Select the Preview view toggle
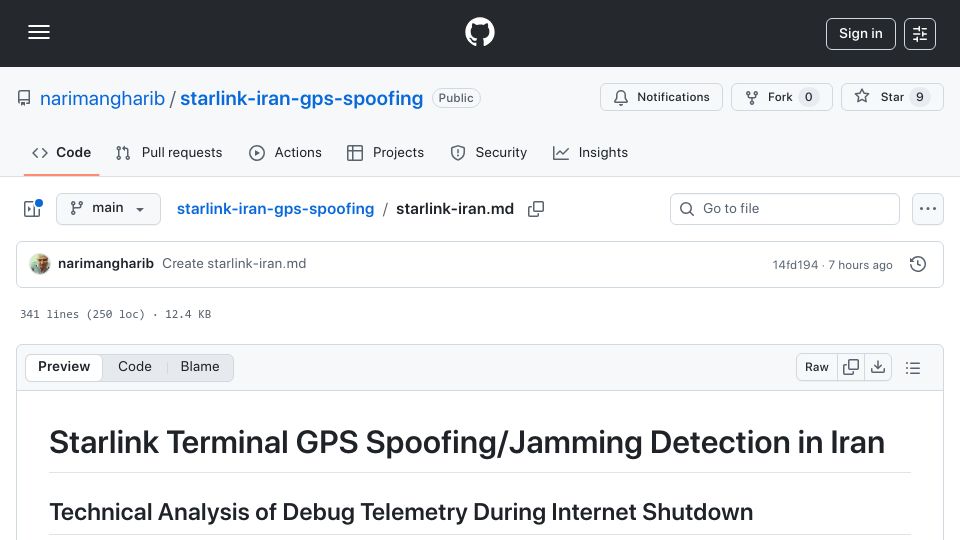This screenshot has width=960, height=540. pos(64,367)
